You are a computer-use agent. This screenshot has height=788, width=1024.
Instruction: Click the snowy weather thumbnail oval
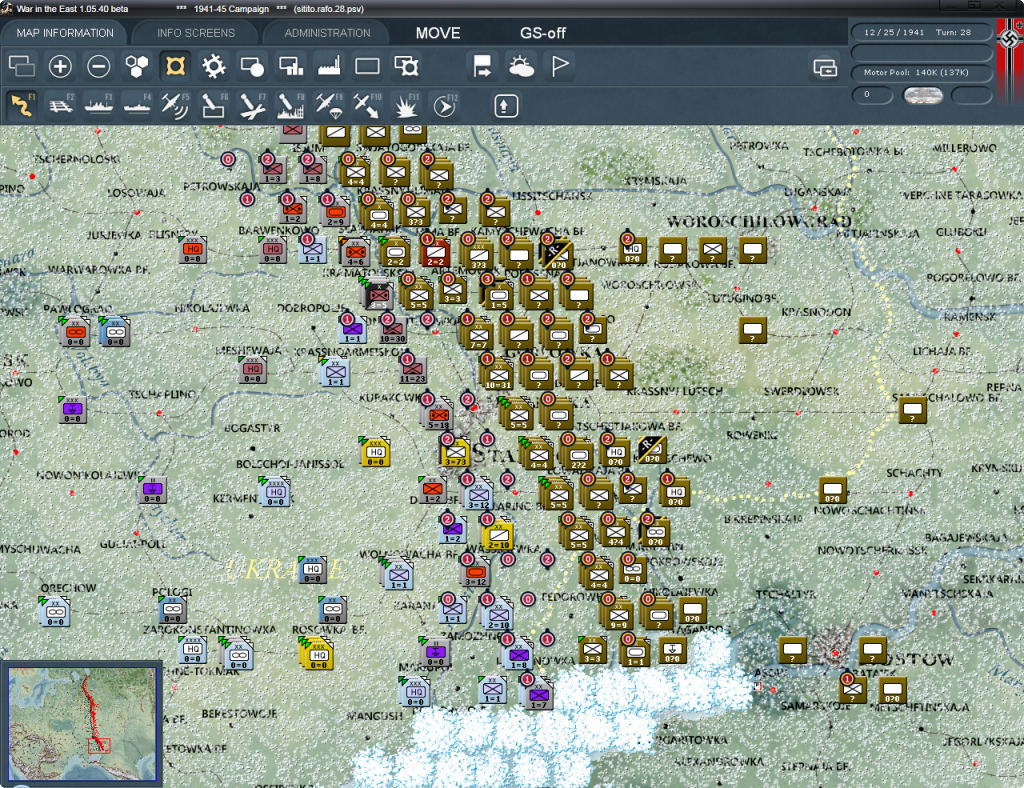(x=922, y=95)
